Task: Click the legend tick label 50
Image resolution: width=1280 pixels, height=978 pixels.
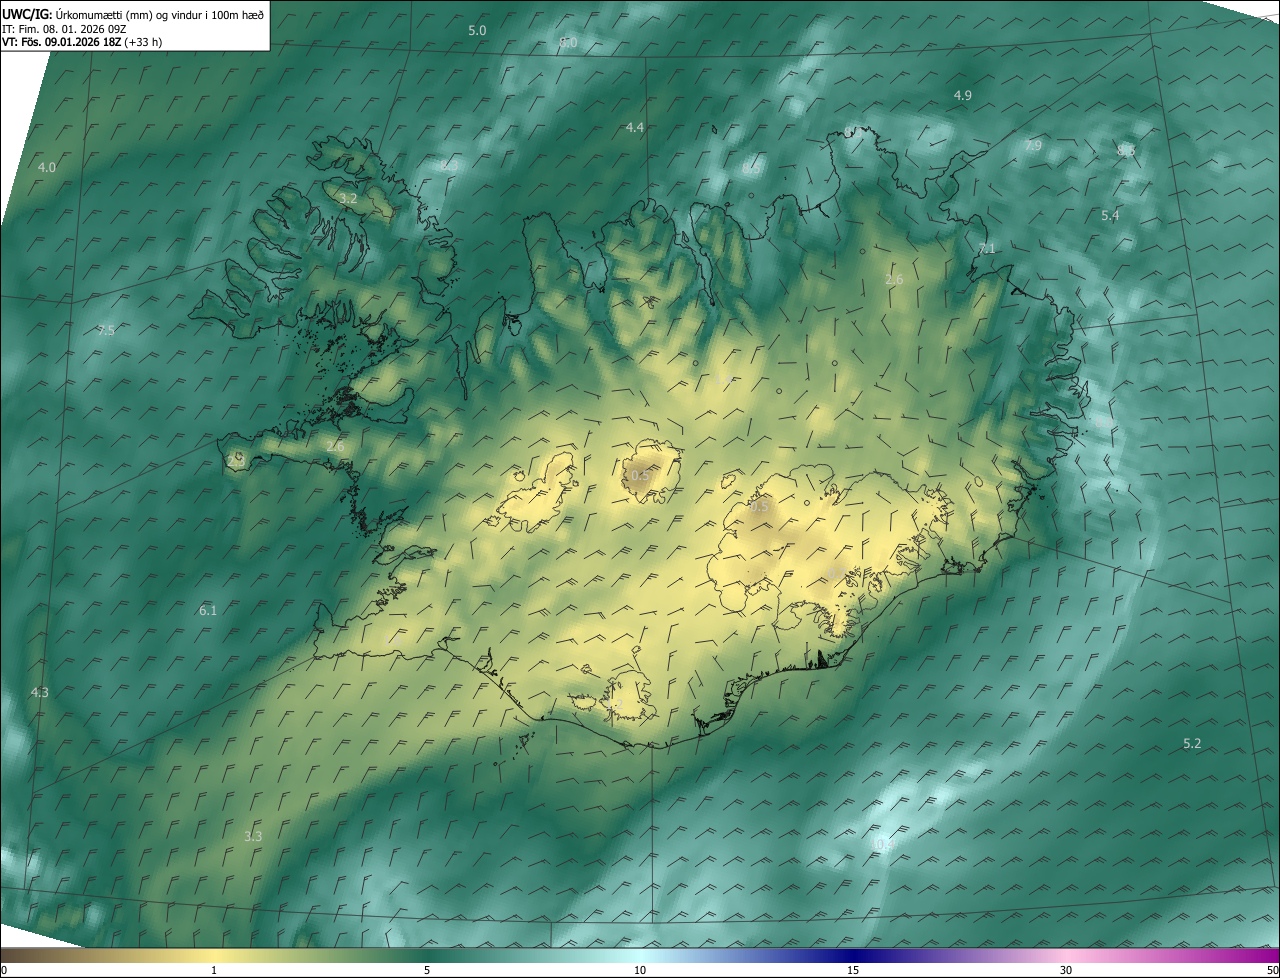Action: pyautogui.click(x=1272, y=971)
